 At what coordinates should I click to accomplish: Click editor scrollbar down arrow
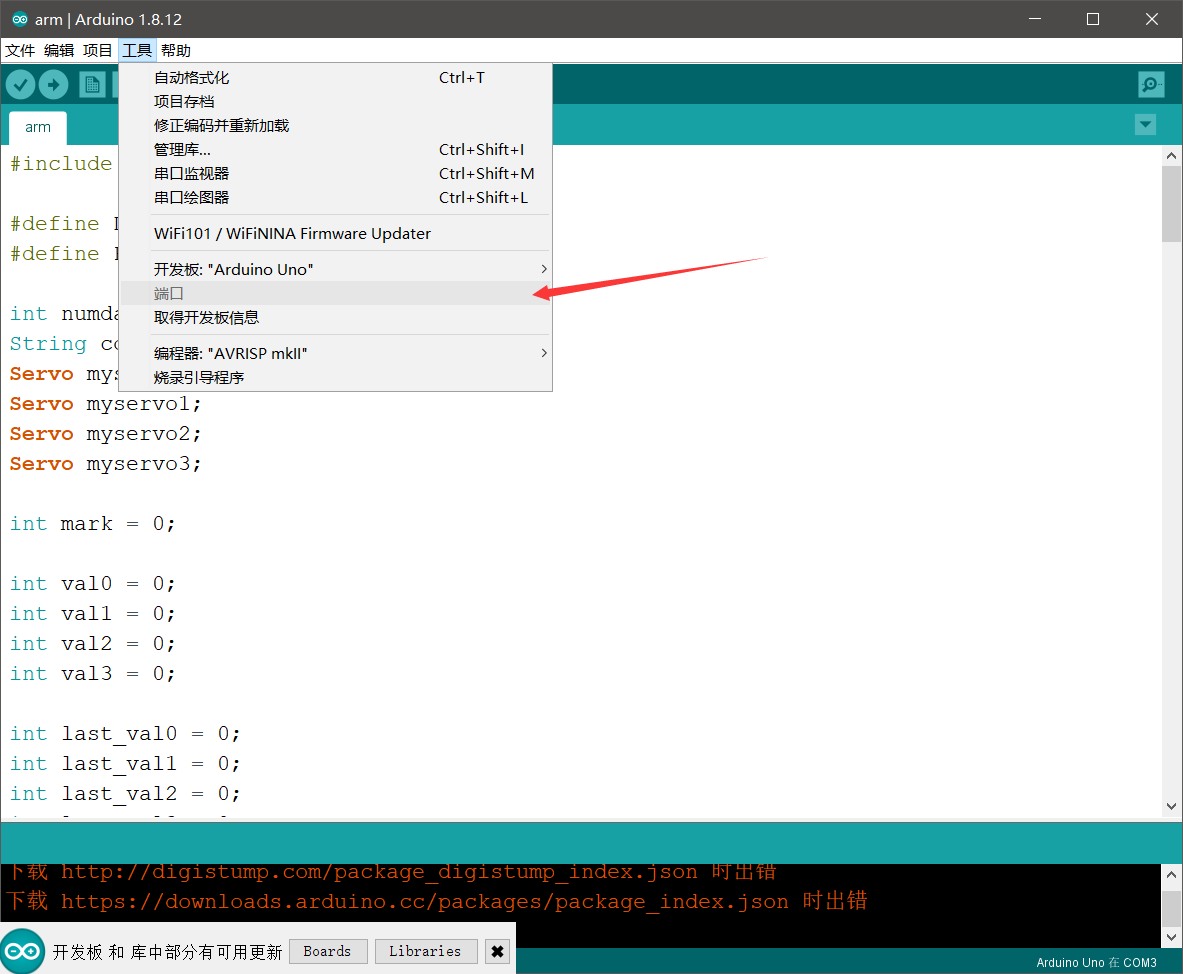click(x=1171, y=806)
